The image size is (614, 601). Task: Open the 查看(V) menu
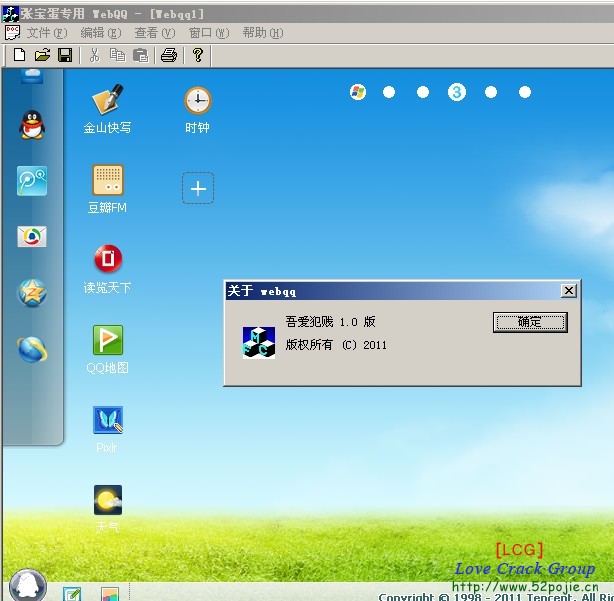point(155,33)
